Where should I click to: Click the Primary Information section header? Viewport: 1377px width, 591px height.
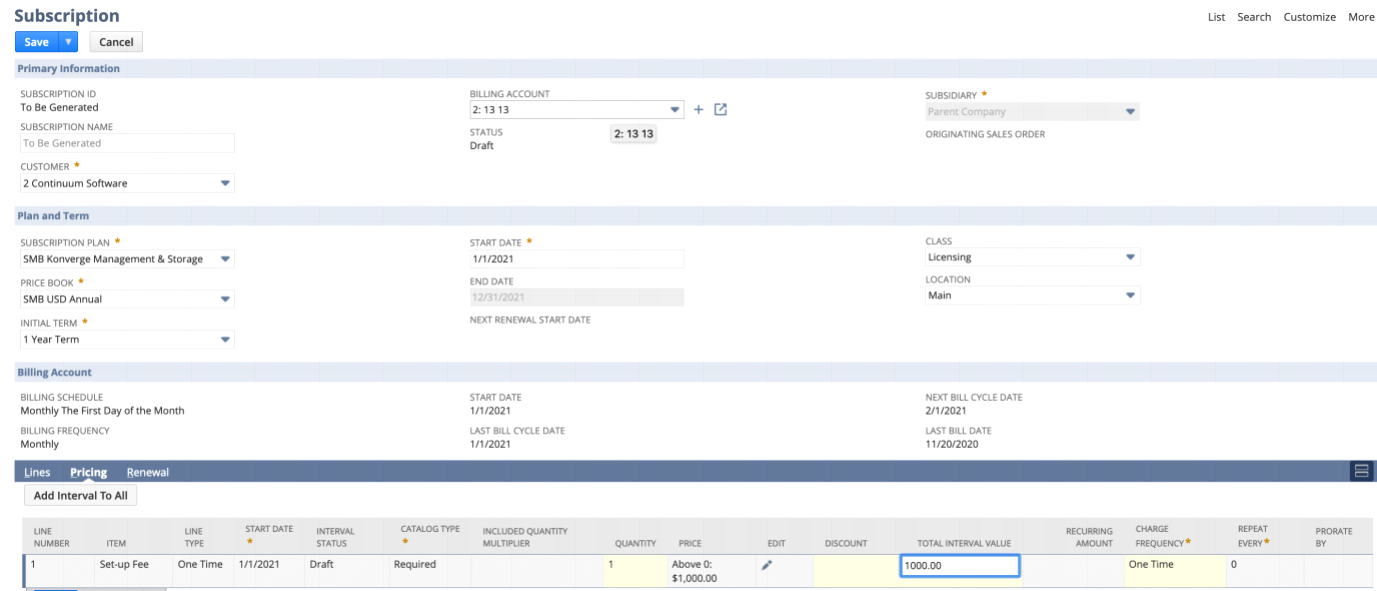click(696, 69)
